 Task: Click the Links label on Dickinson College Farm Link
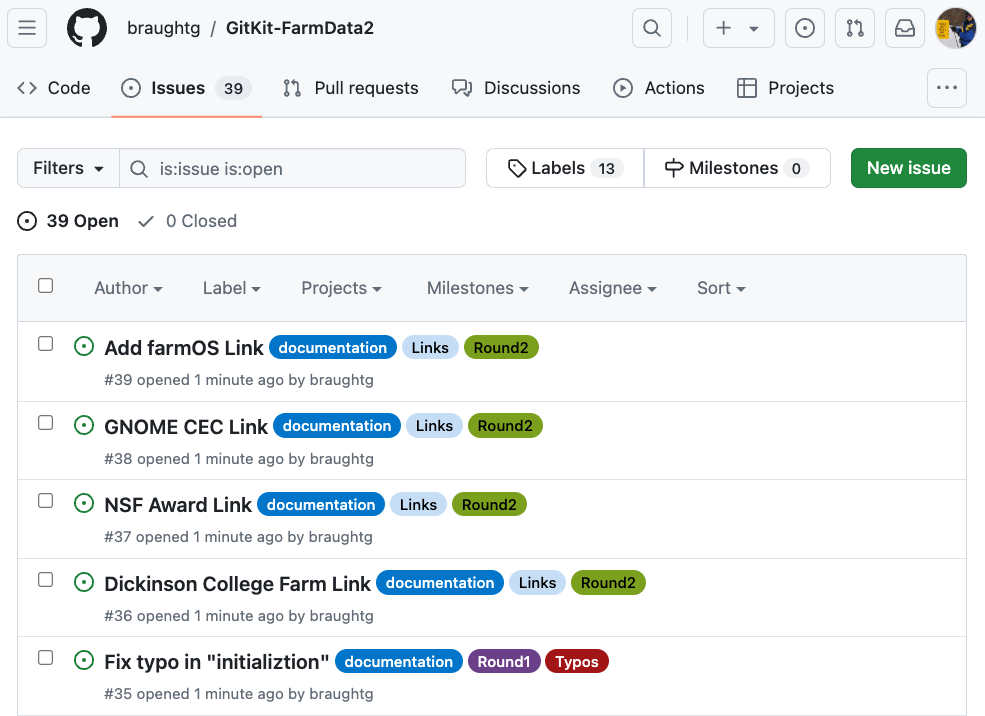click(x=537, y=583)
